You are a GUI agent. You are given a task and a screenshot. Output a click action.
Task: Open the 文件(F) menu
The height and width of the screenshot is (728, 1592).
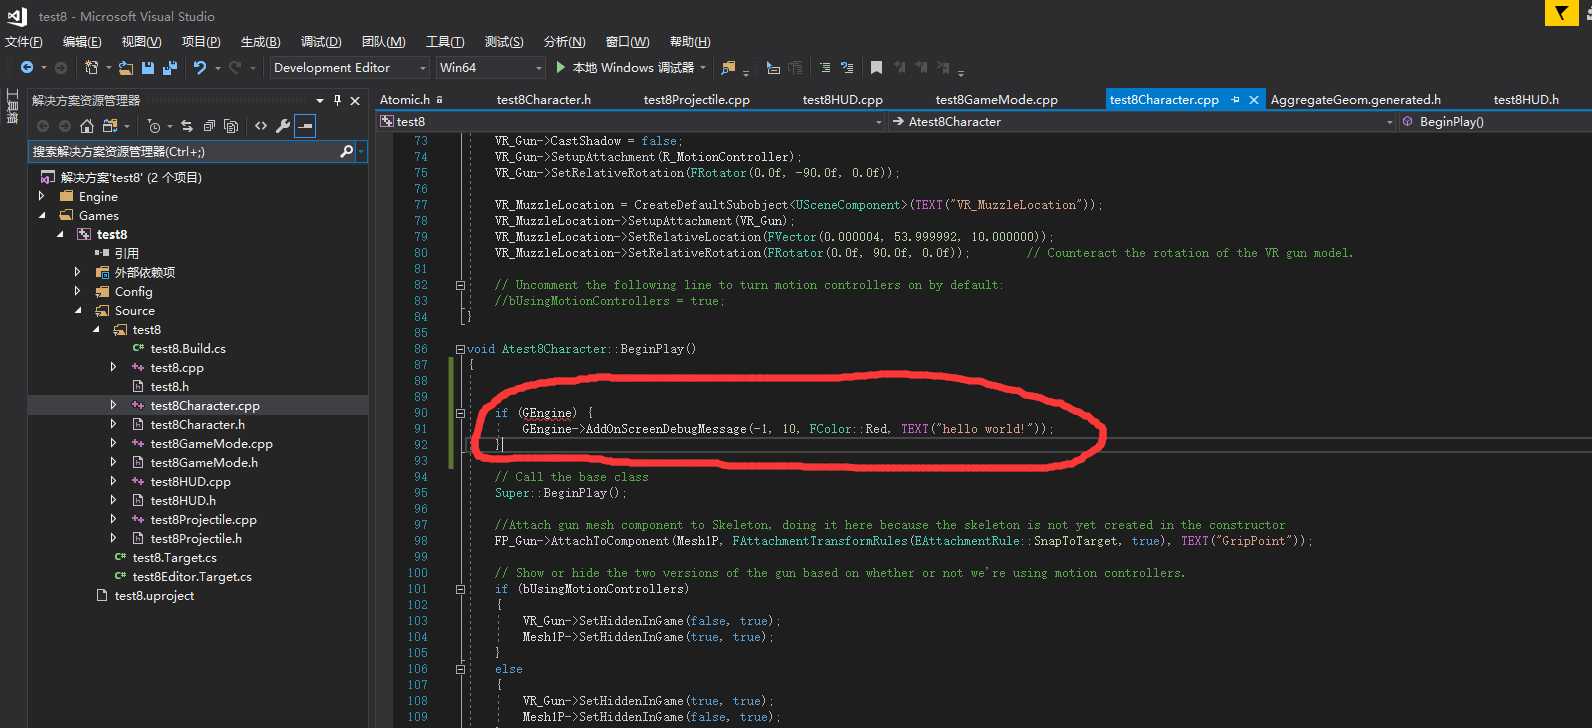24,41
